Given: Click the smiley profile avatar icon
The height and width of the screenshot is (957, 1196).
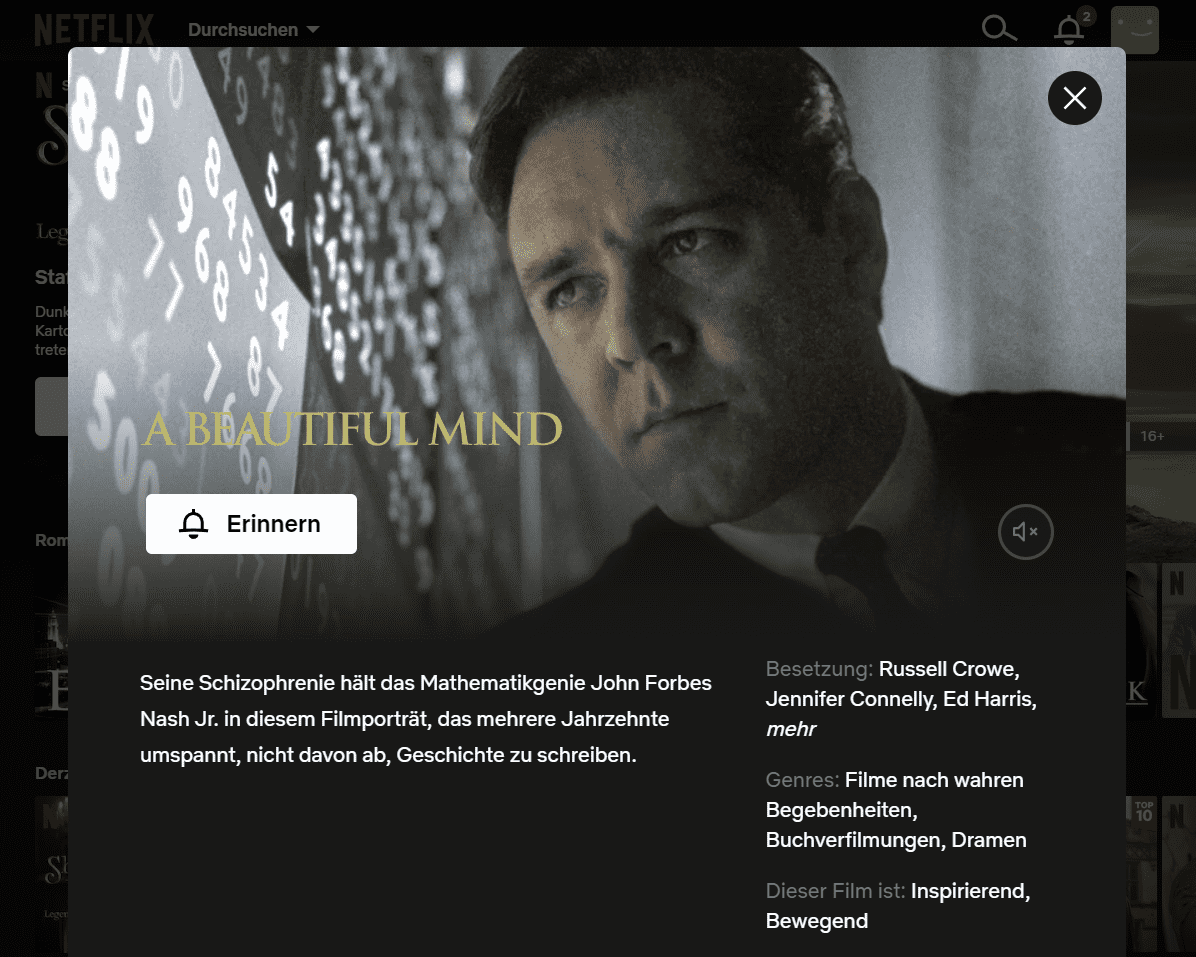Looking at the screenshot, I should pyautogui.click(x=1134, y=30).
